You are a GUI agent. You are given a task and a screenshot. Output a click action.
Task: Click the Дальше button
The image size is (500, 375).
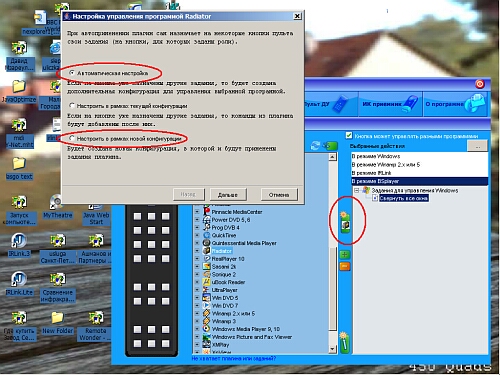coord(228,195)
